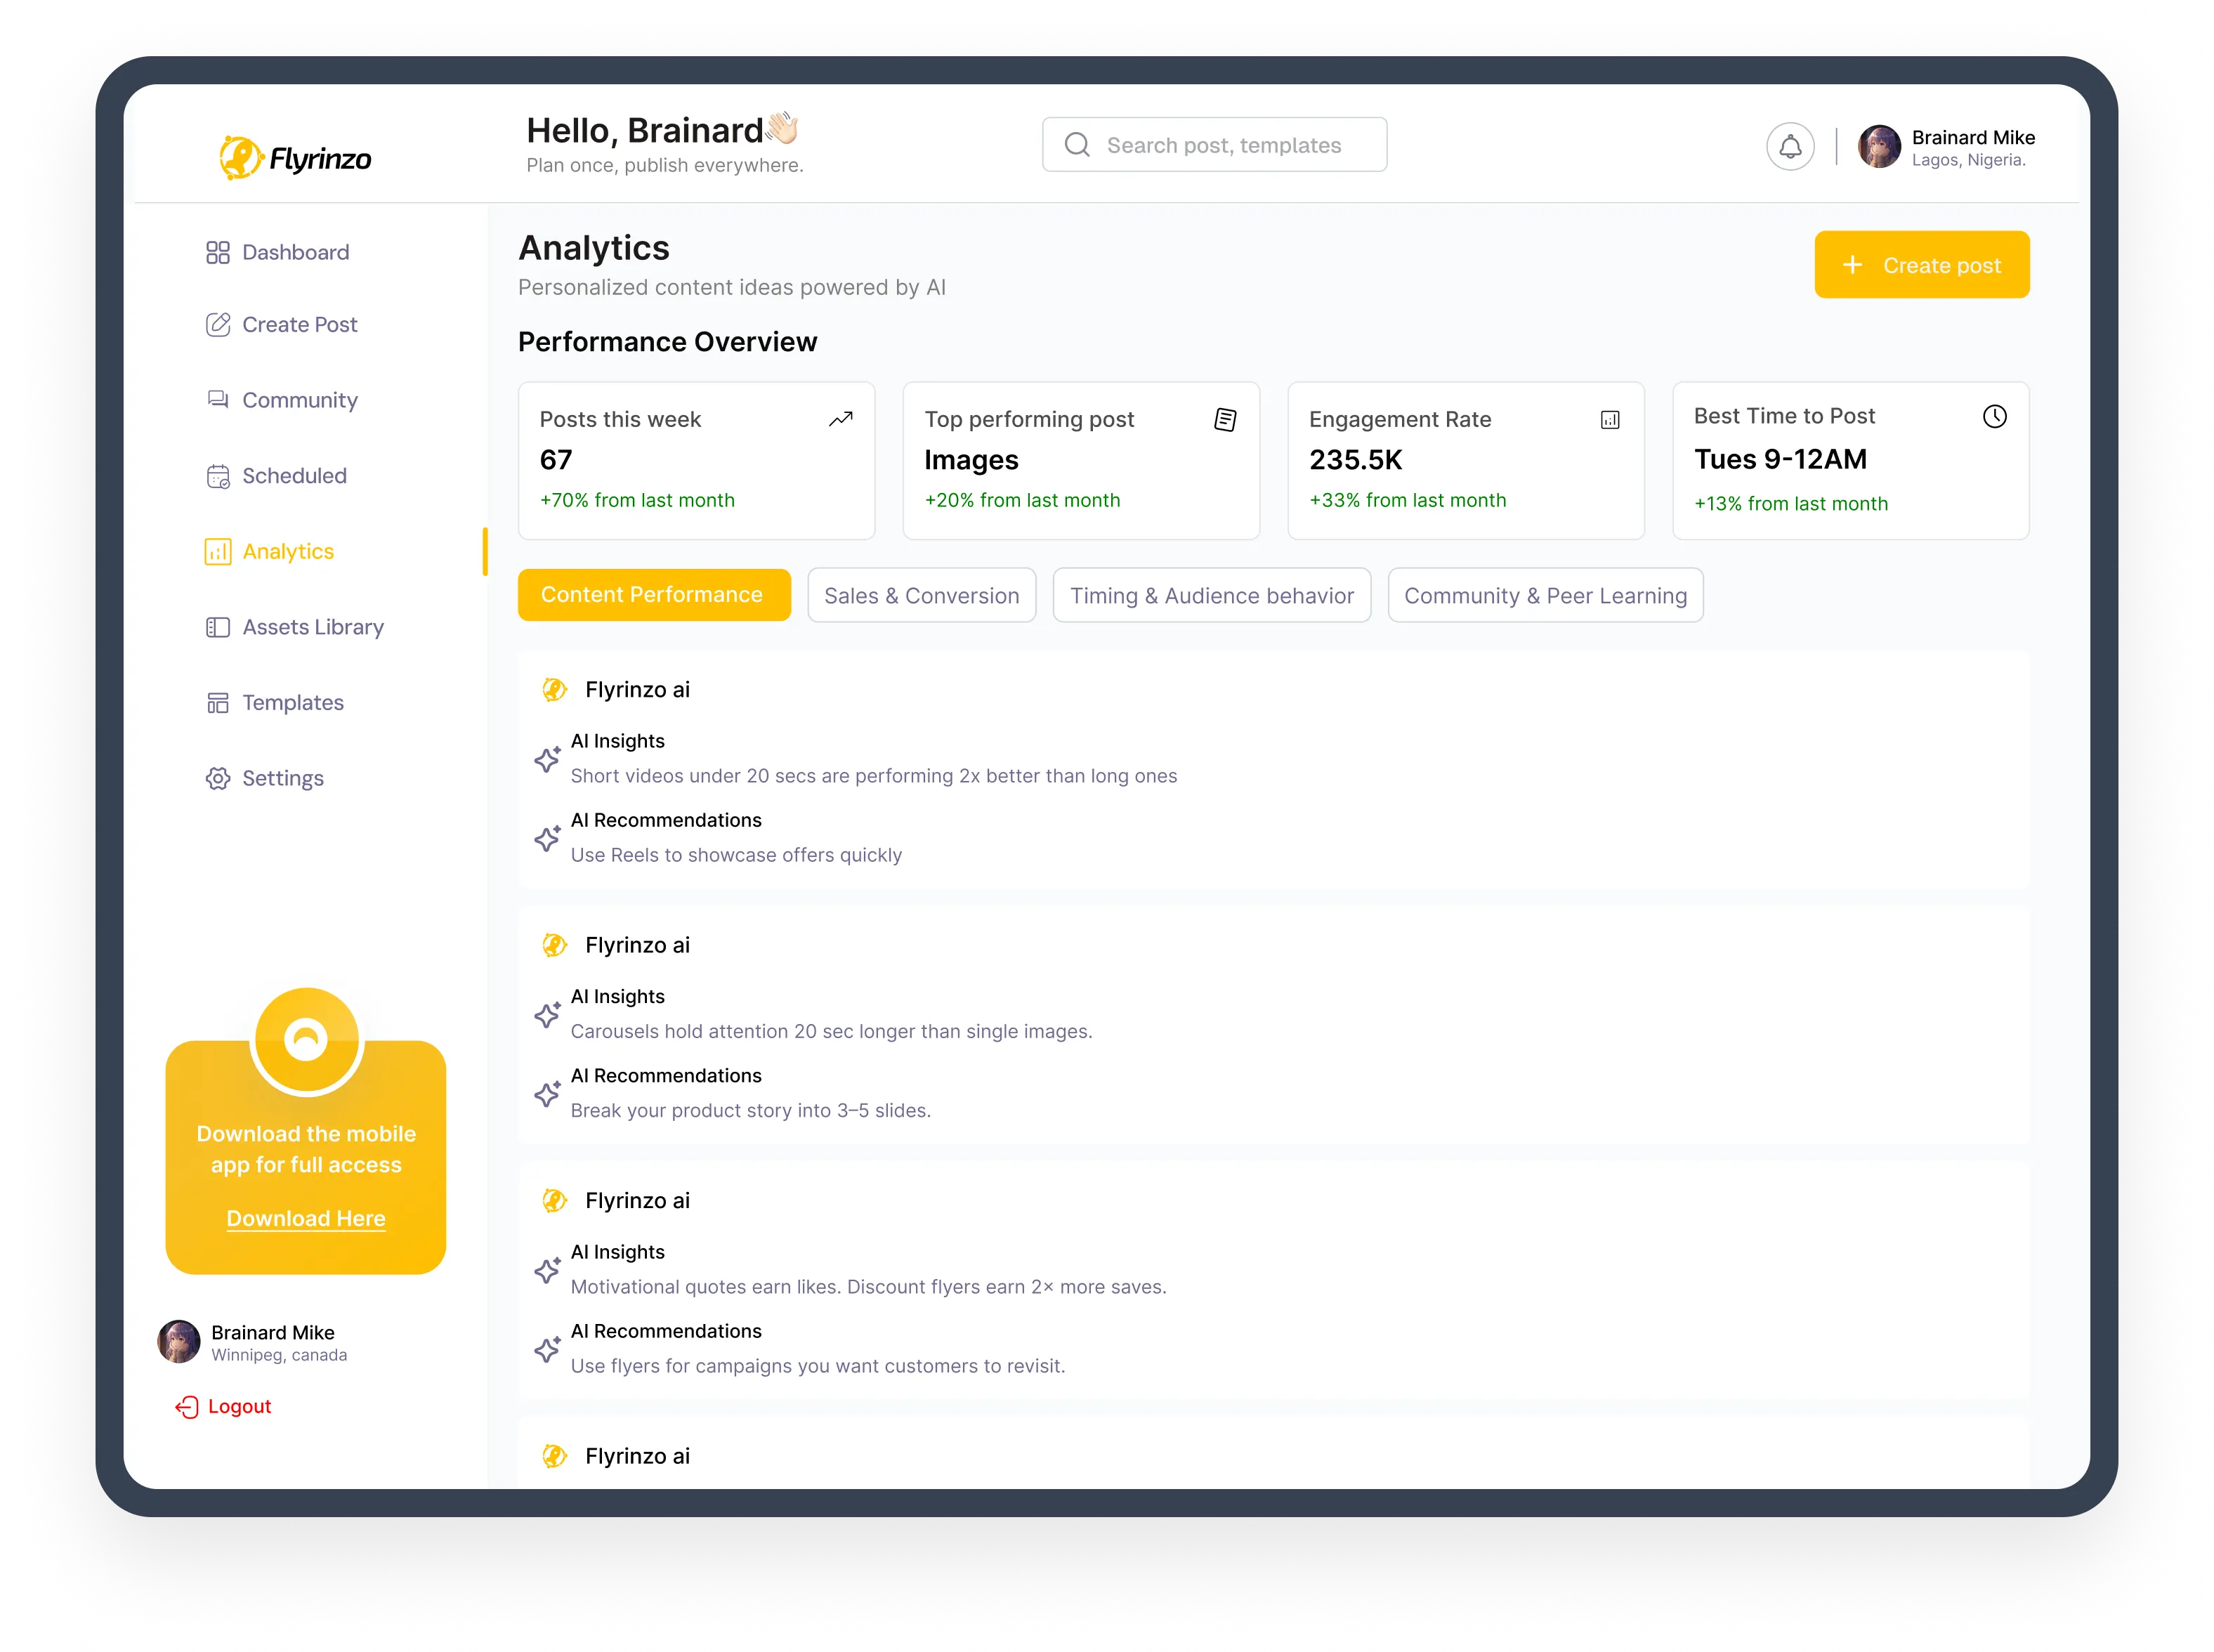Image resolution: width=2214 pixels, height=1652 pixels.
Task: Click the Create post button
Action: coord(1920,264)
